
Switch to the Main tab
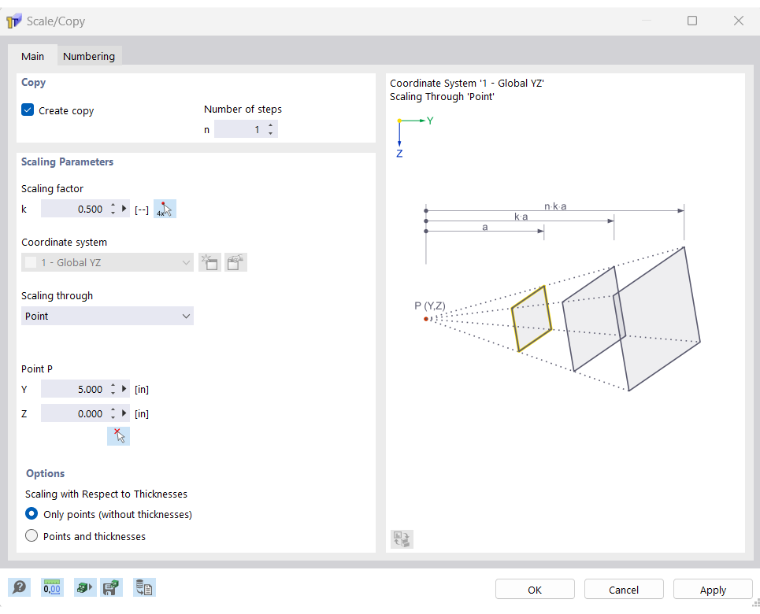click(32, 56)
